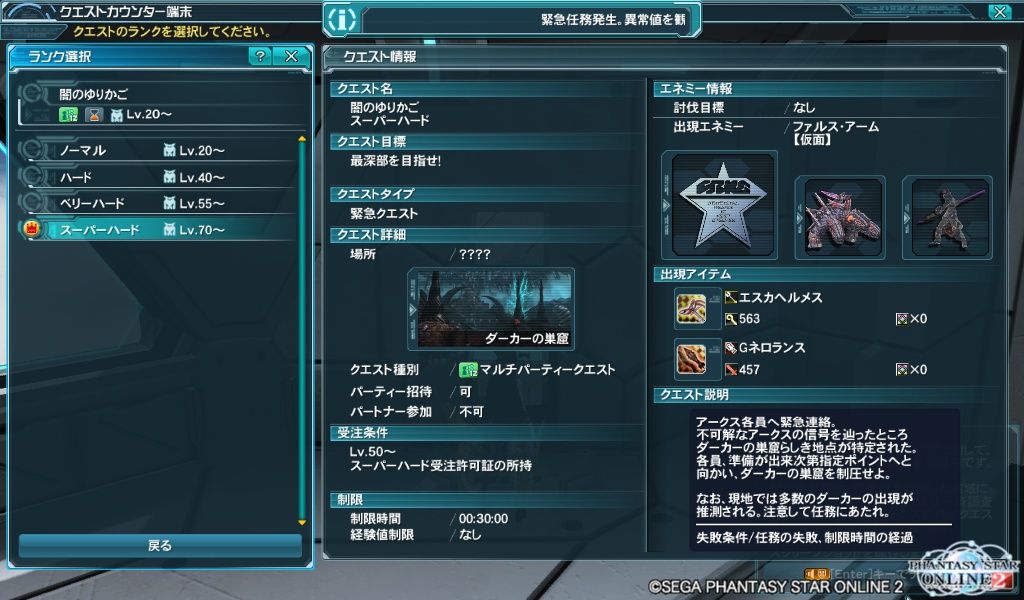Click the rank list scrollbar up arrow
1024x600 pixels.
coord(302,139)
